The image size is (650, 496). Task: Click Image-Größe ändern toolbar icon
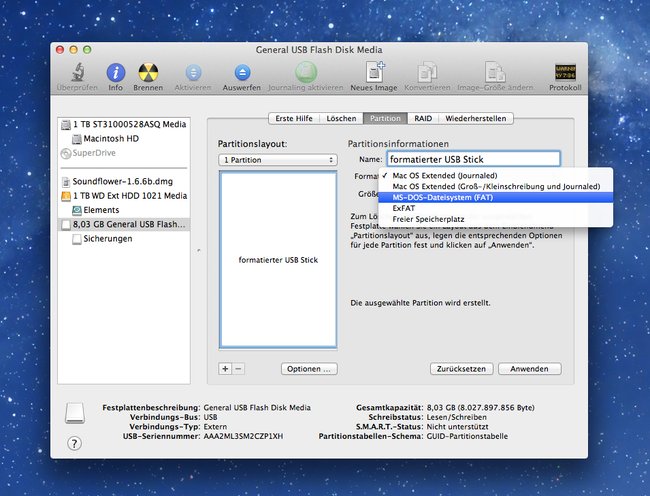point(495,72)
